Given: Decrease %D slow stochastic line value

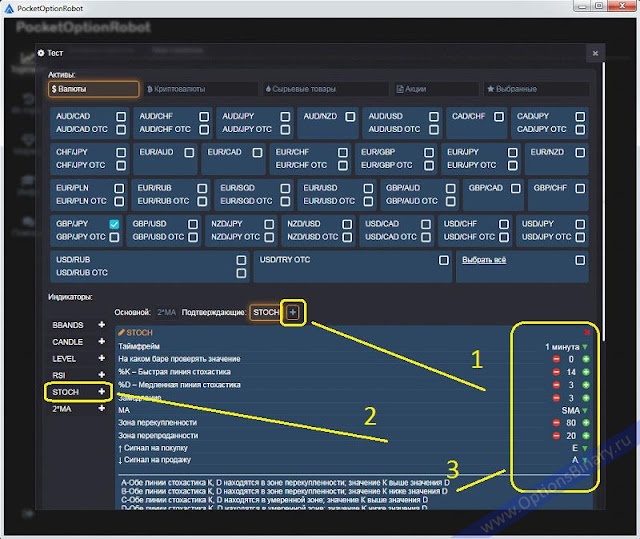Looking at the screenshot, I should tap(556, 385).
